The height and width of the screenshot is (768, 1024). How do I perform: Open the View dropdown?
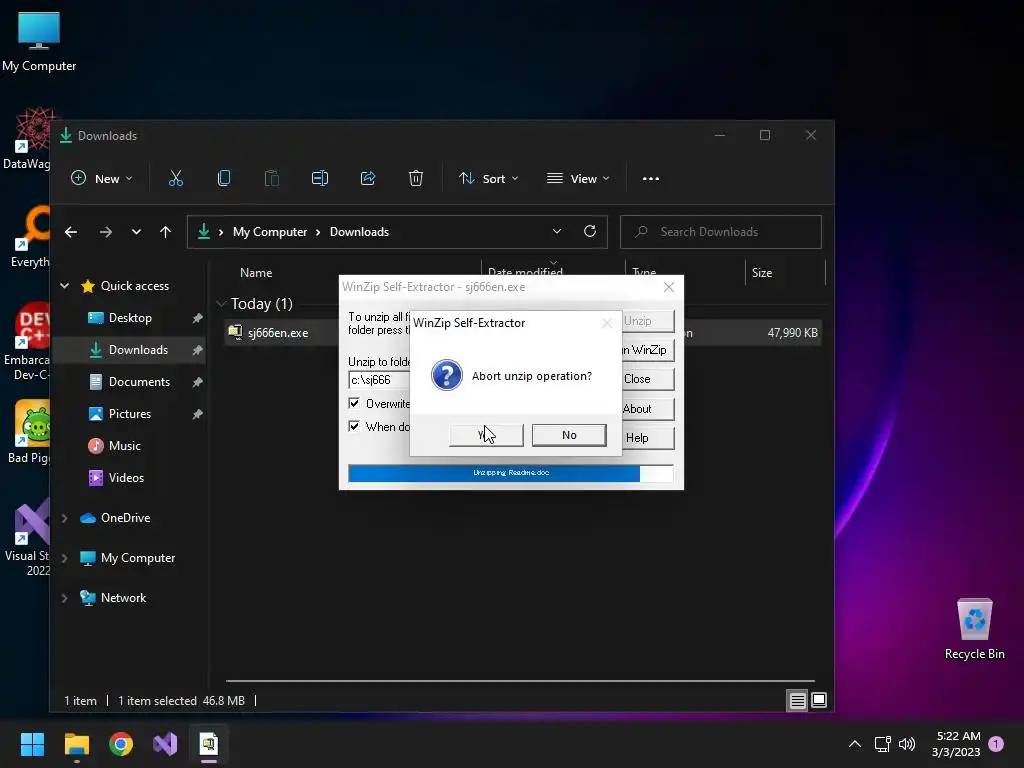578,178
